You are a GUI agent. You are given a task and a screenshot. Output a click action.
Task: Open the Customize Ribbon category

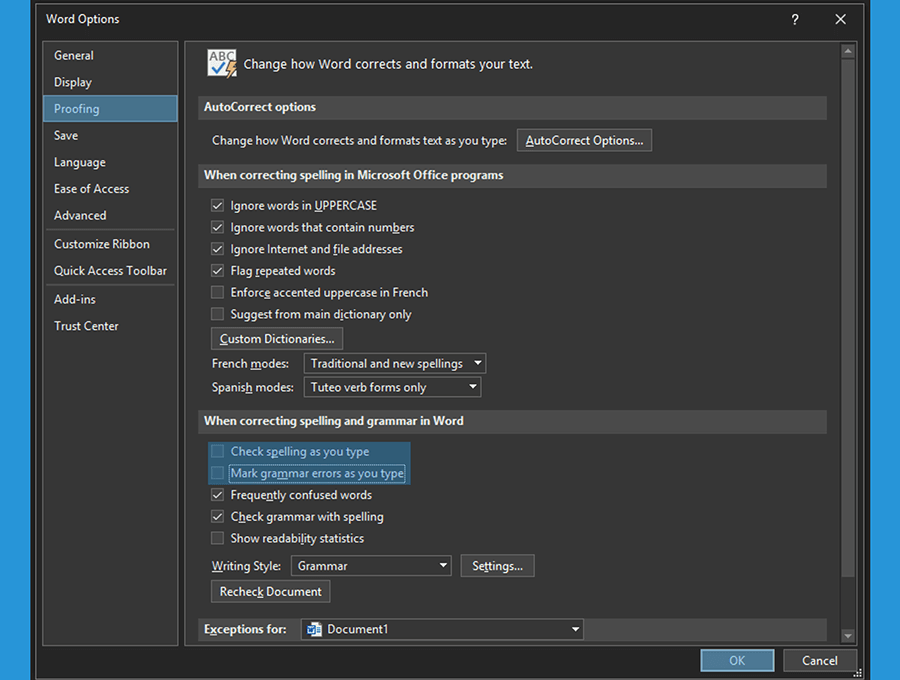[x=110, y=244]
